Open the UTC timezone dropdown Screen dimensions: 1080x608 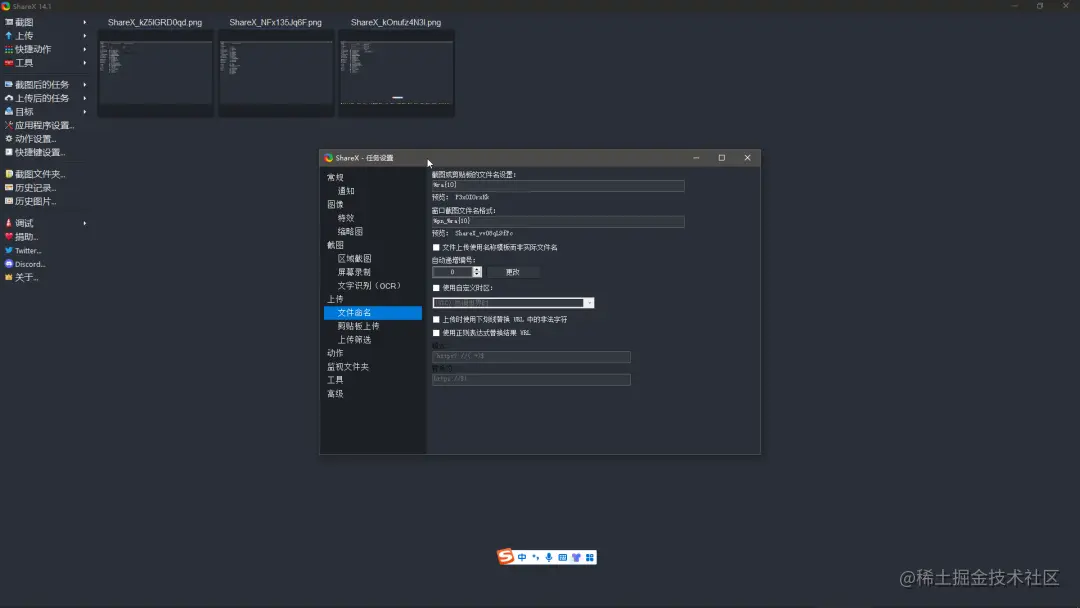(589, 303)
